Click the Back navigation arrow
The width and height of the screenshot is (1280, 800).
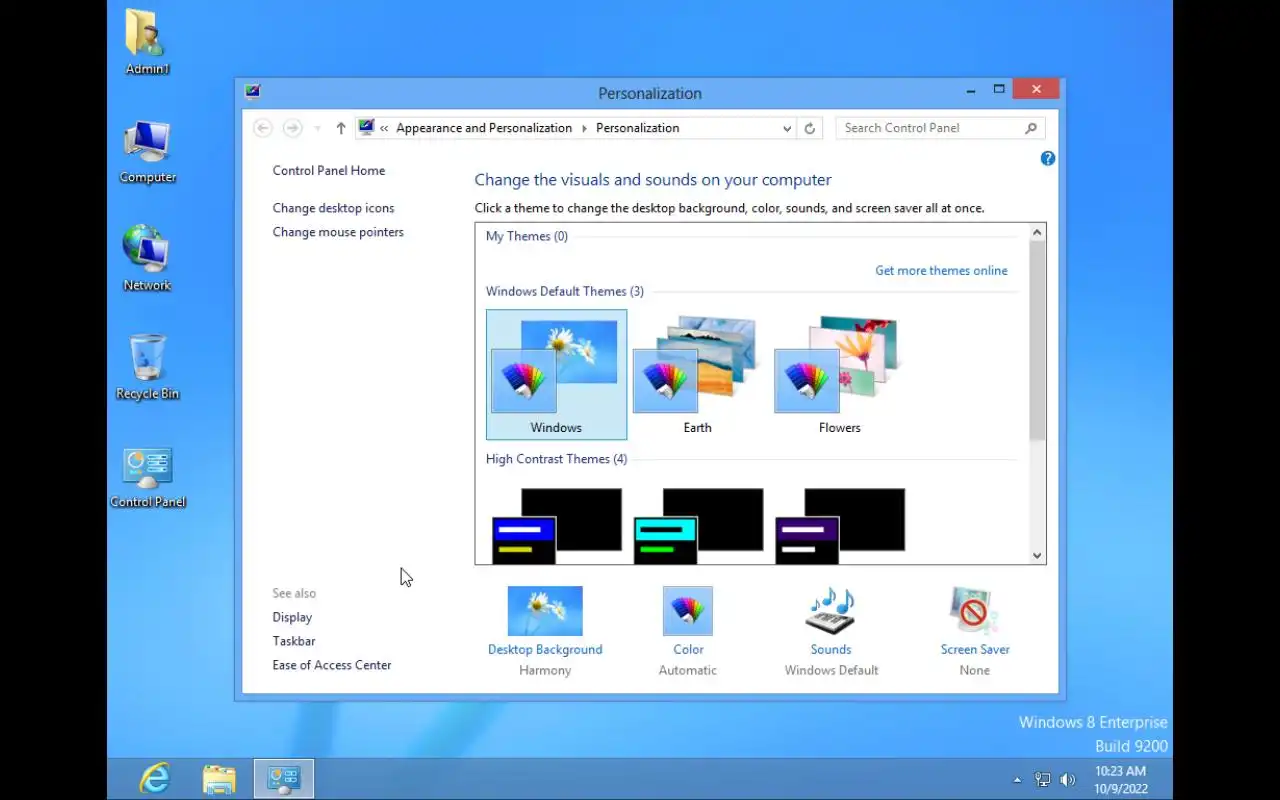pyautogui.click(x=263, y=128)
